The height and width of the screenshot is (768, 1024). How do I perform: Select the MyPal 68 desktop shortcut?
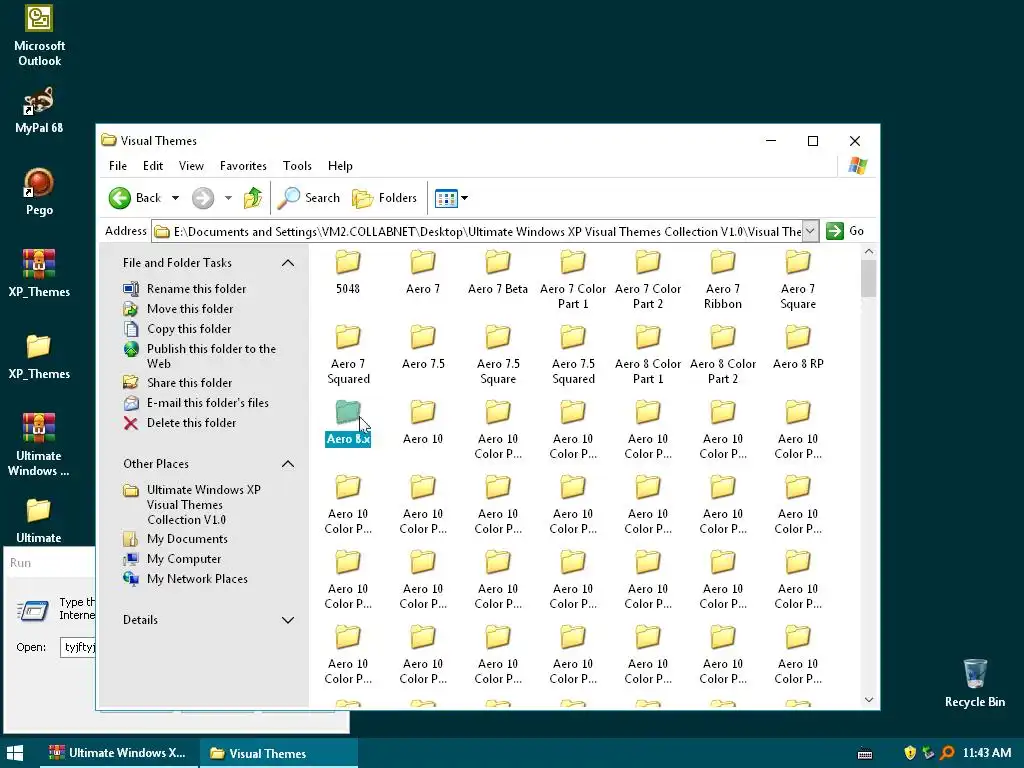point(39,110)
